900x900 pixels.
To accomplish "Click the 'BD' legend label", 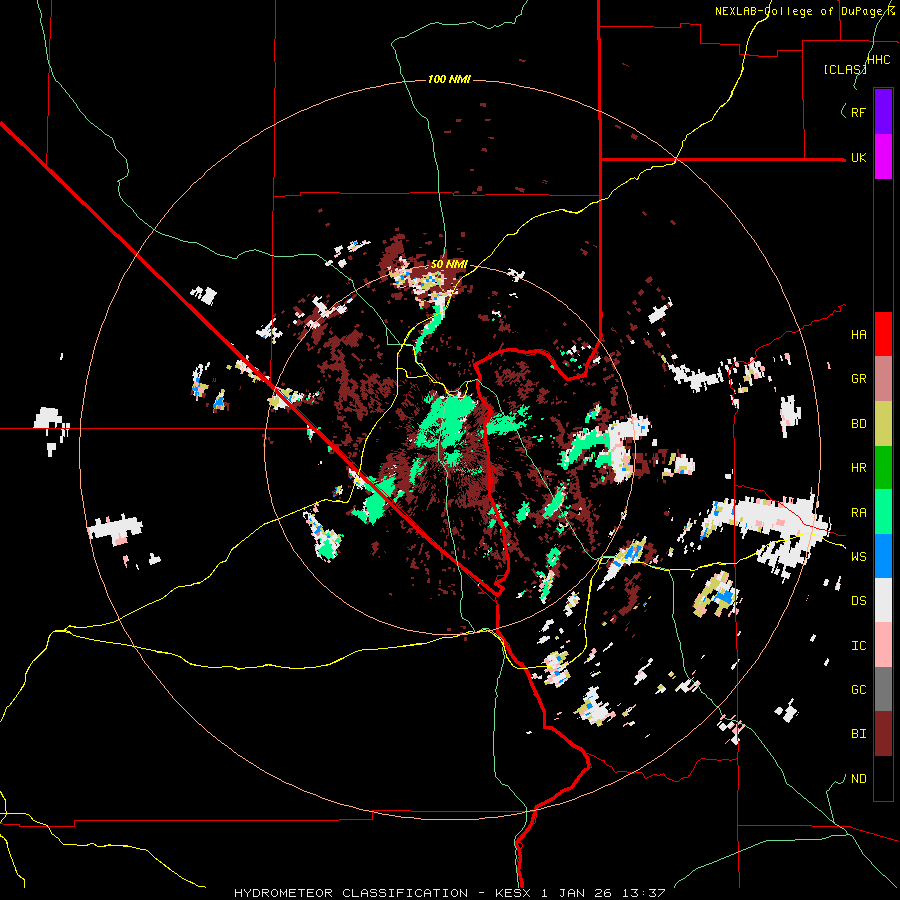I will pos(858,424).
